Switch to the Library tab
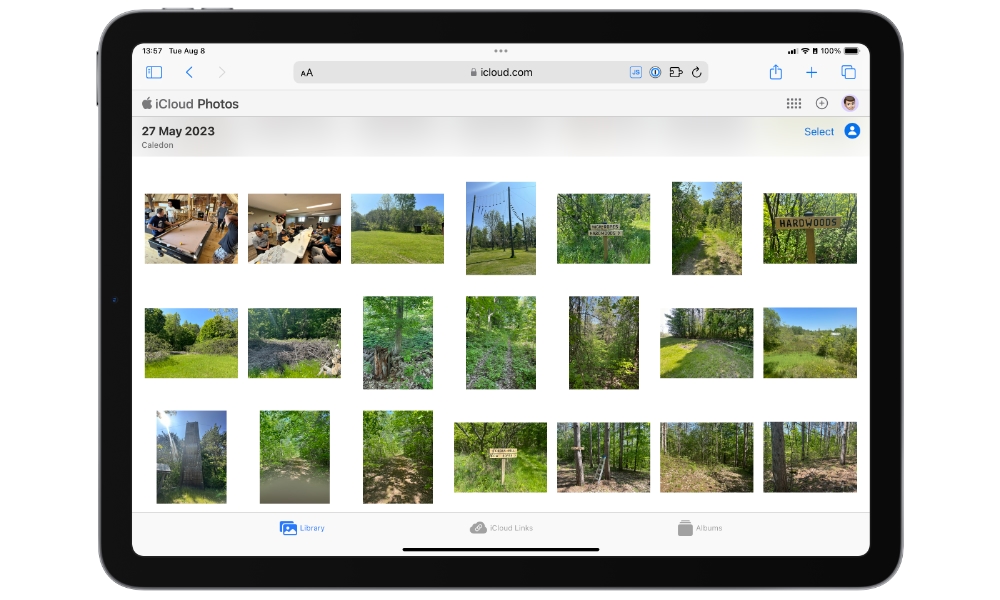Image resolution: width=1000 pixels, height=600 pixels. (x=302, y=528)
